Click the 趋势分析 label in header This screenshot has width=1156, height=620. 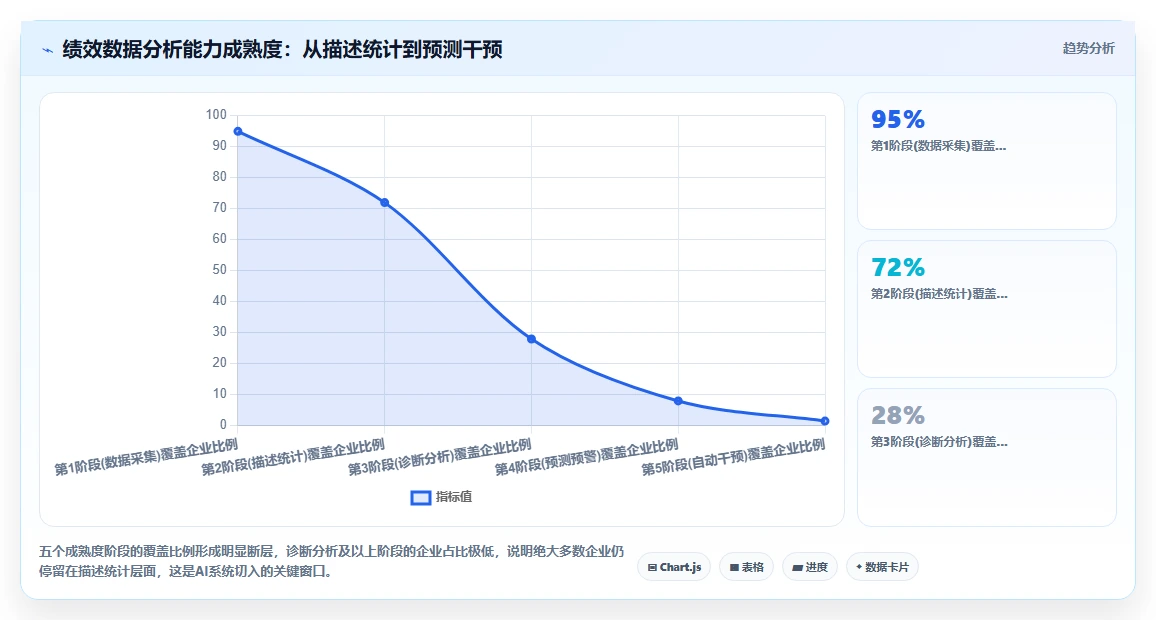click(1088, 49)
